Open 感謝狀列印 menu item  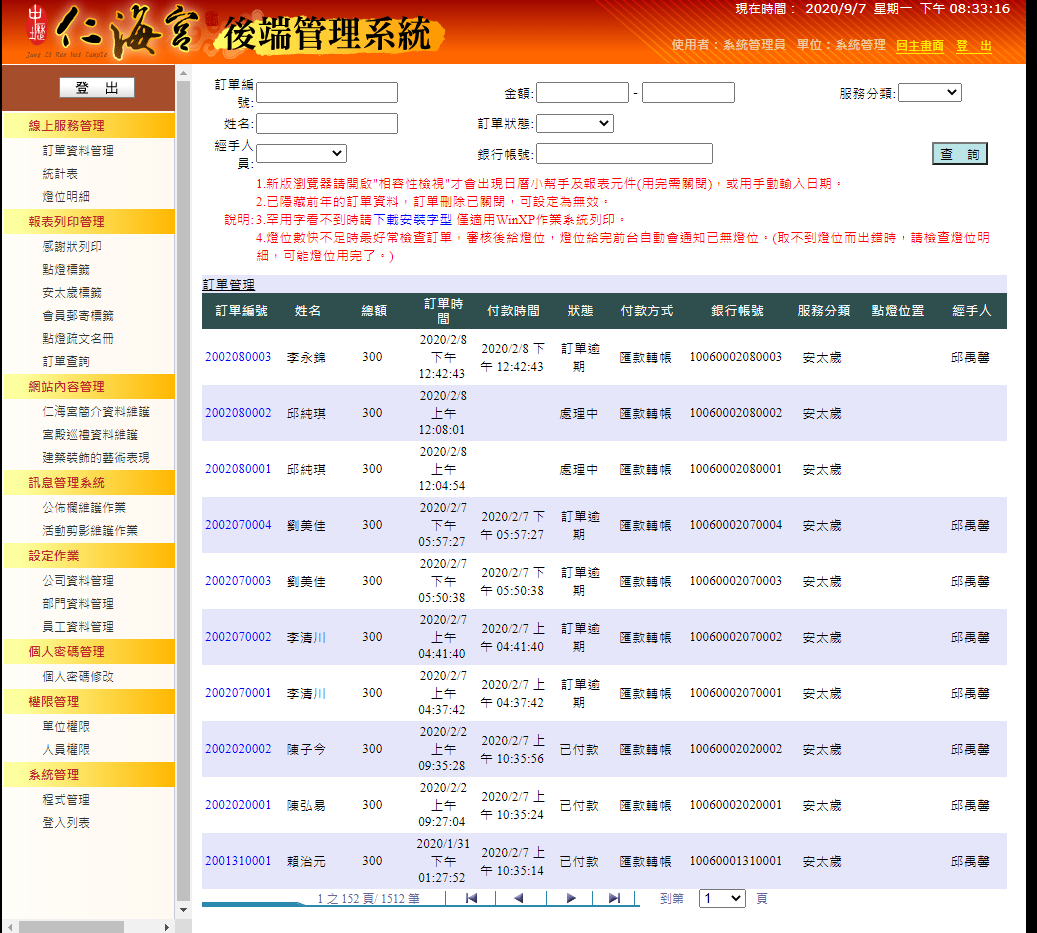pos(72,247)
